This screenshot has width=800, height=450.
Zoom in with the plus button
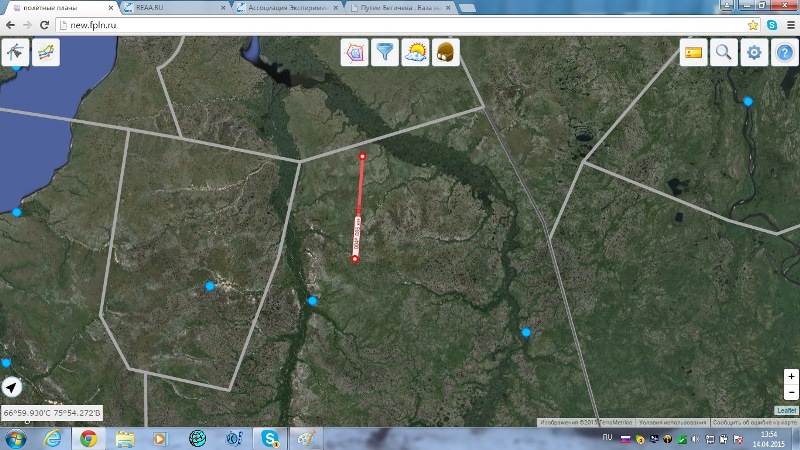[x=791, y=377]
